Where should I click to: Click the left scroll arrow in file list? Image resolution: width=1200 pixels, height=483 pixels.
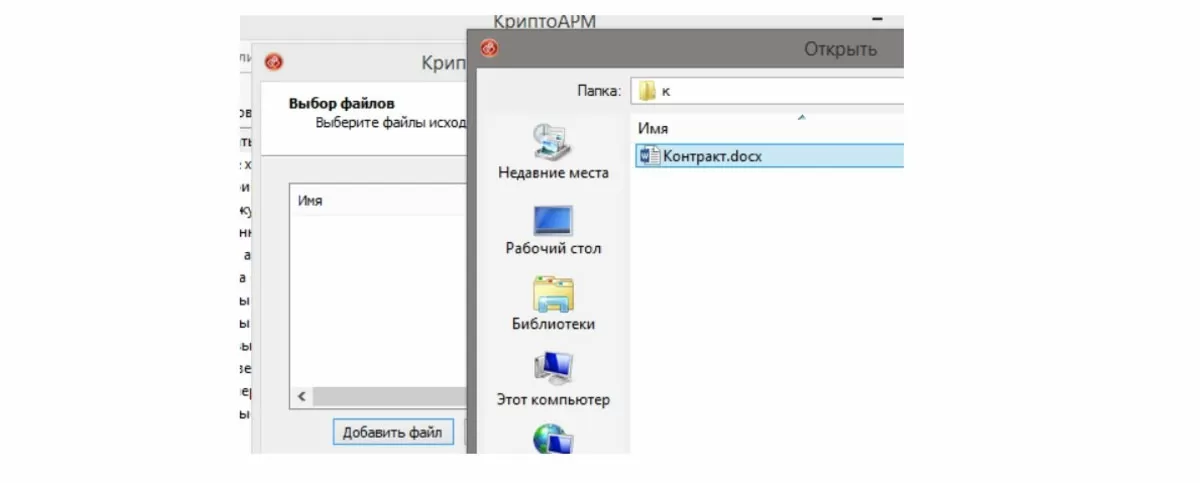tap(302, 397)
